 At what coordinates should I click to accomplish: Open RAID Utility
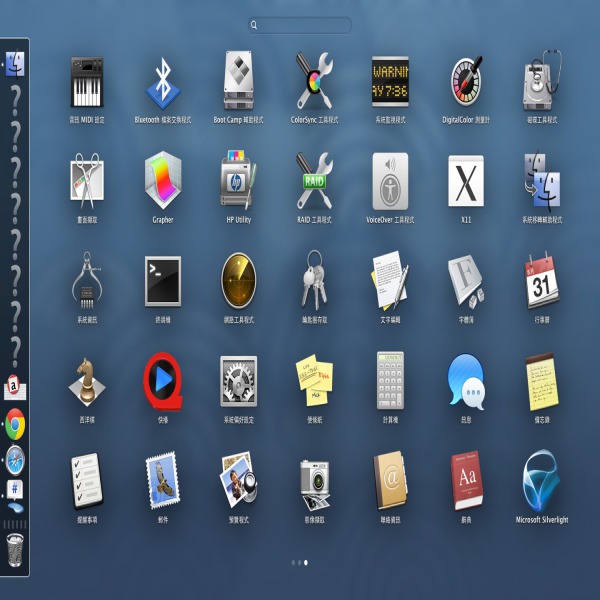click(x=314, y=181)
